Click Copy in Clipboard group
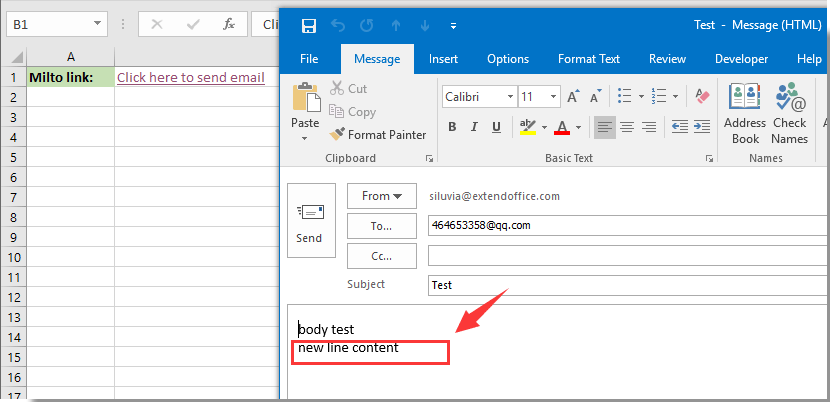This screenshot has width=830, height=402. coord(353,112)
